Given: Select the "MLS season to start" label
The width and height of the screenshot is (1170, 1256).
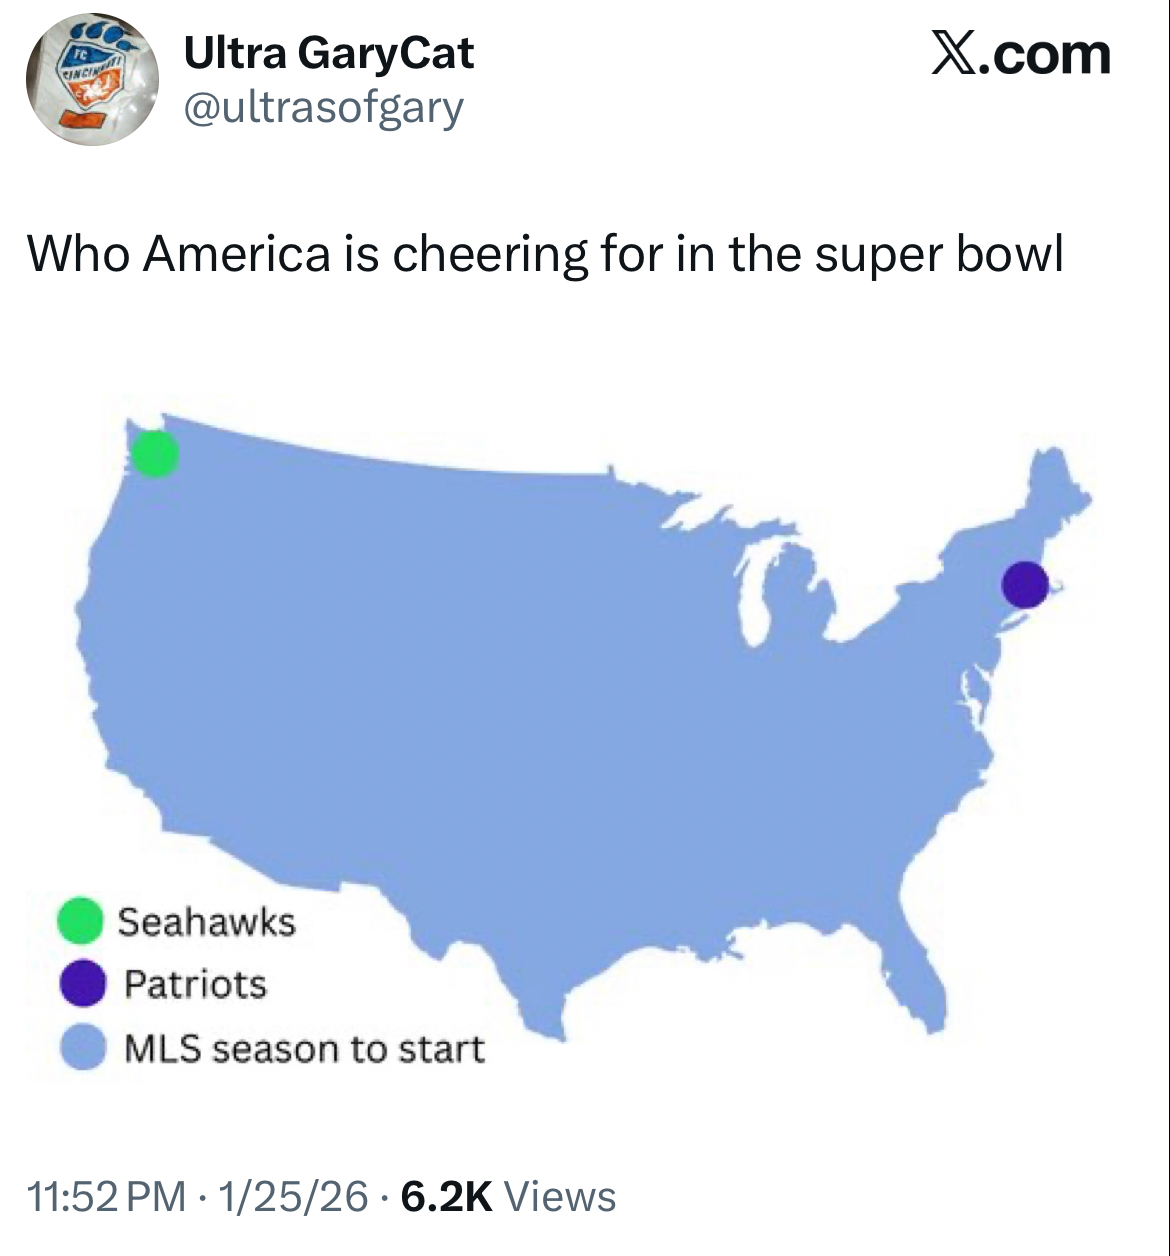Looking at the screenshot, I should tap(304, 1049).
